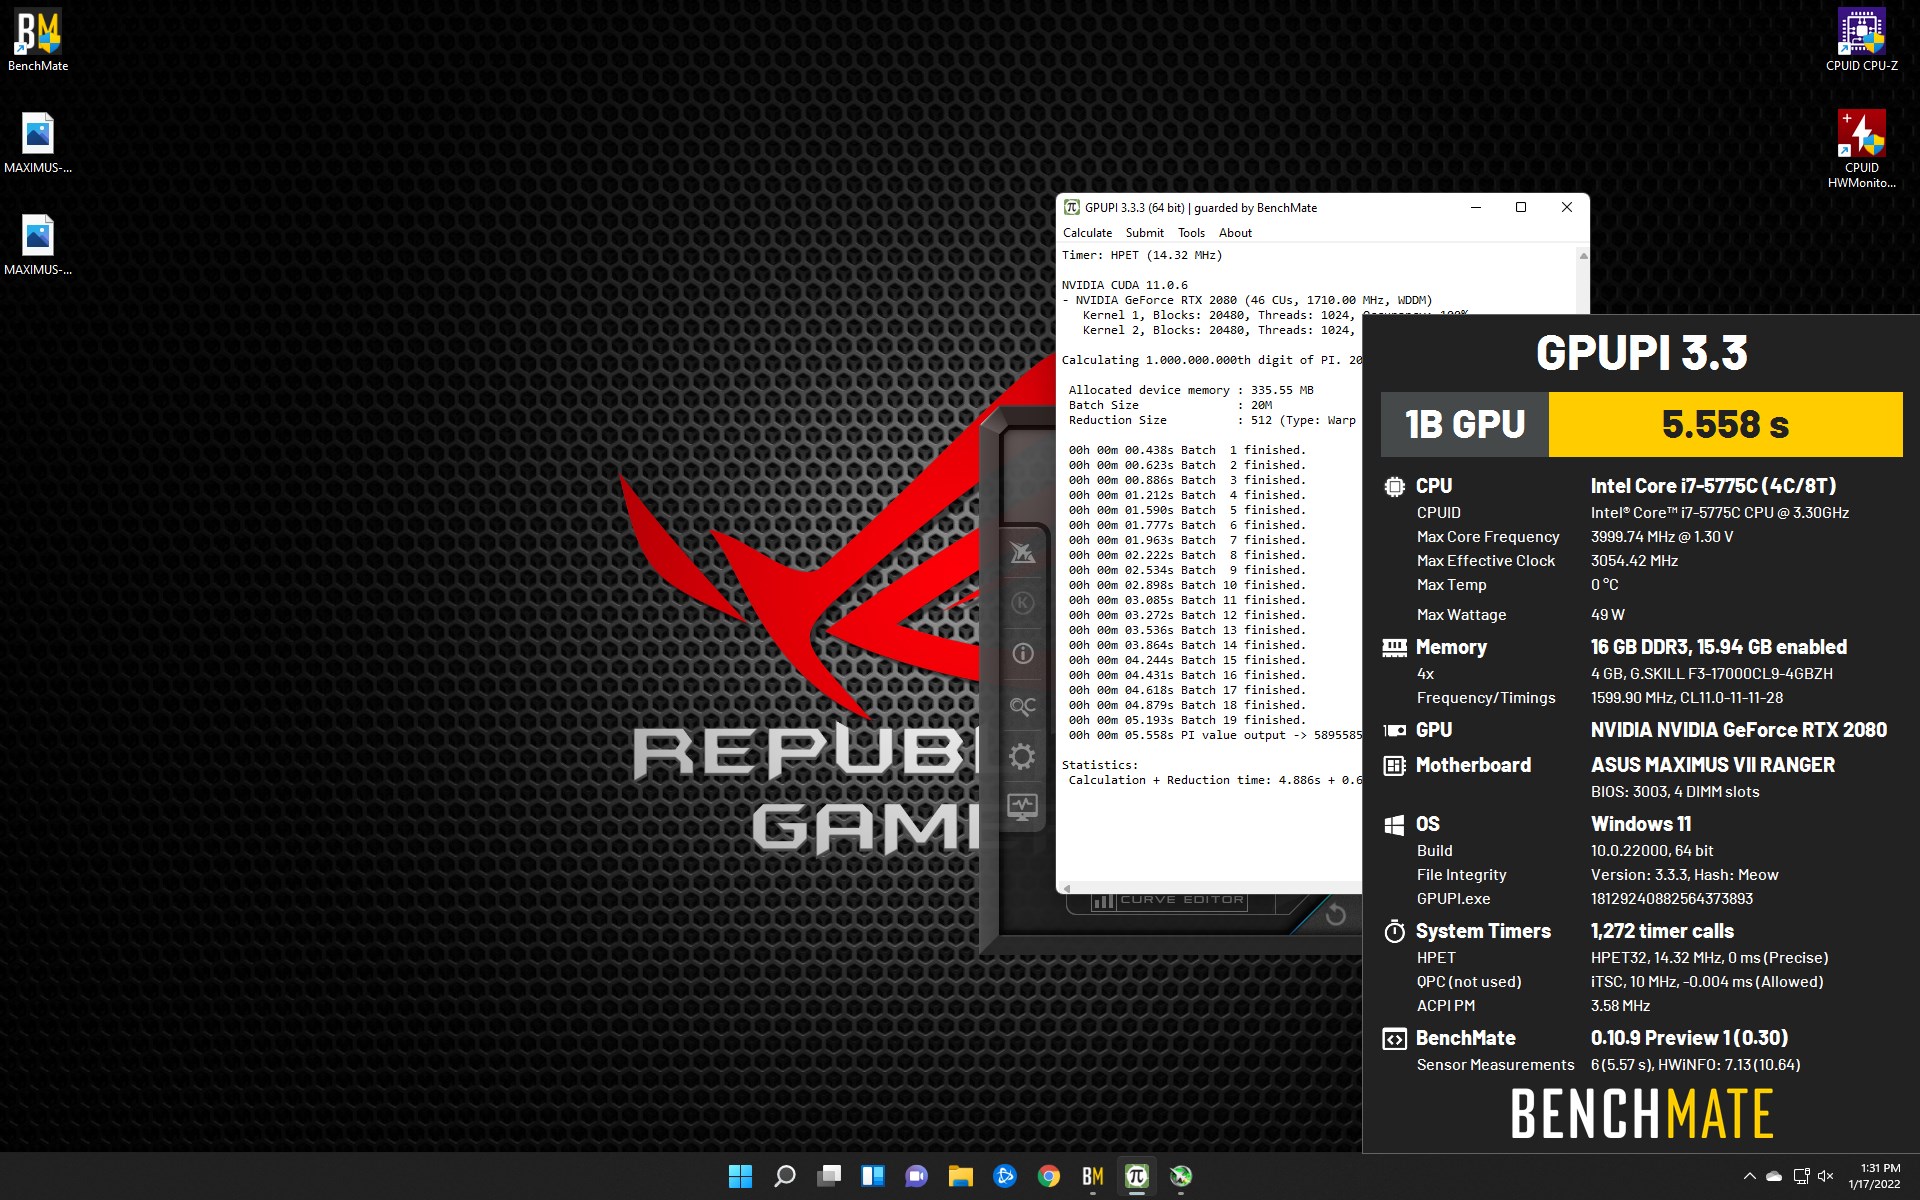The width and height of the screenshot is (1920, 1200).
Task: Click the GPUPI window title icon
Action: pos(1072,207)
